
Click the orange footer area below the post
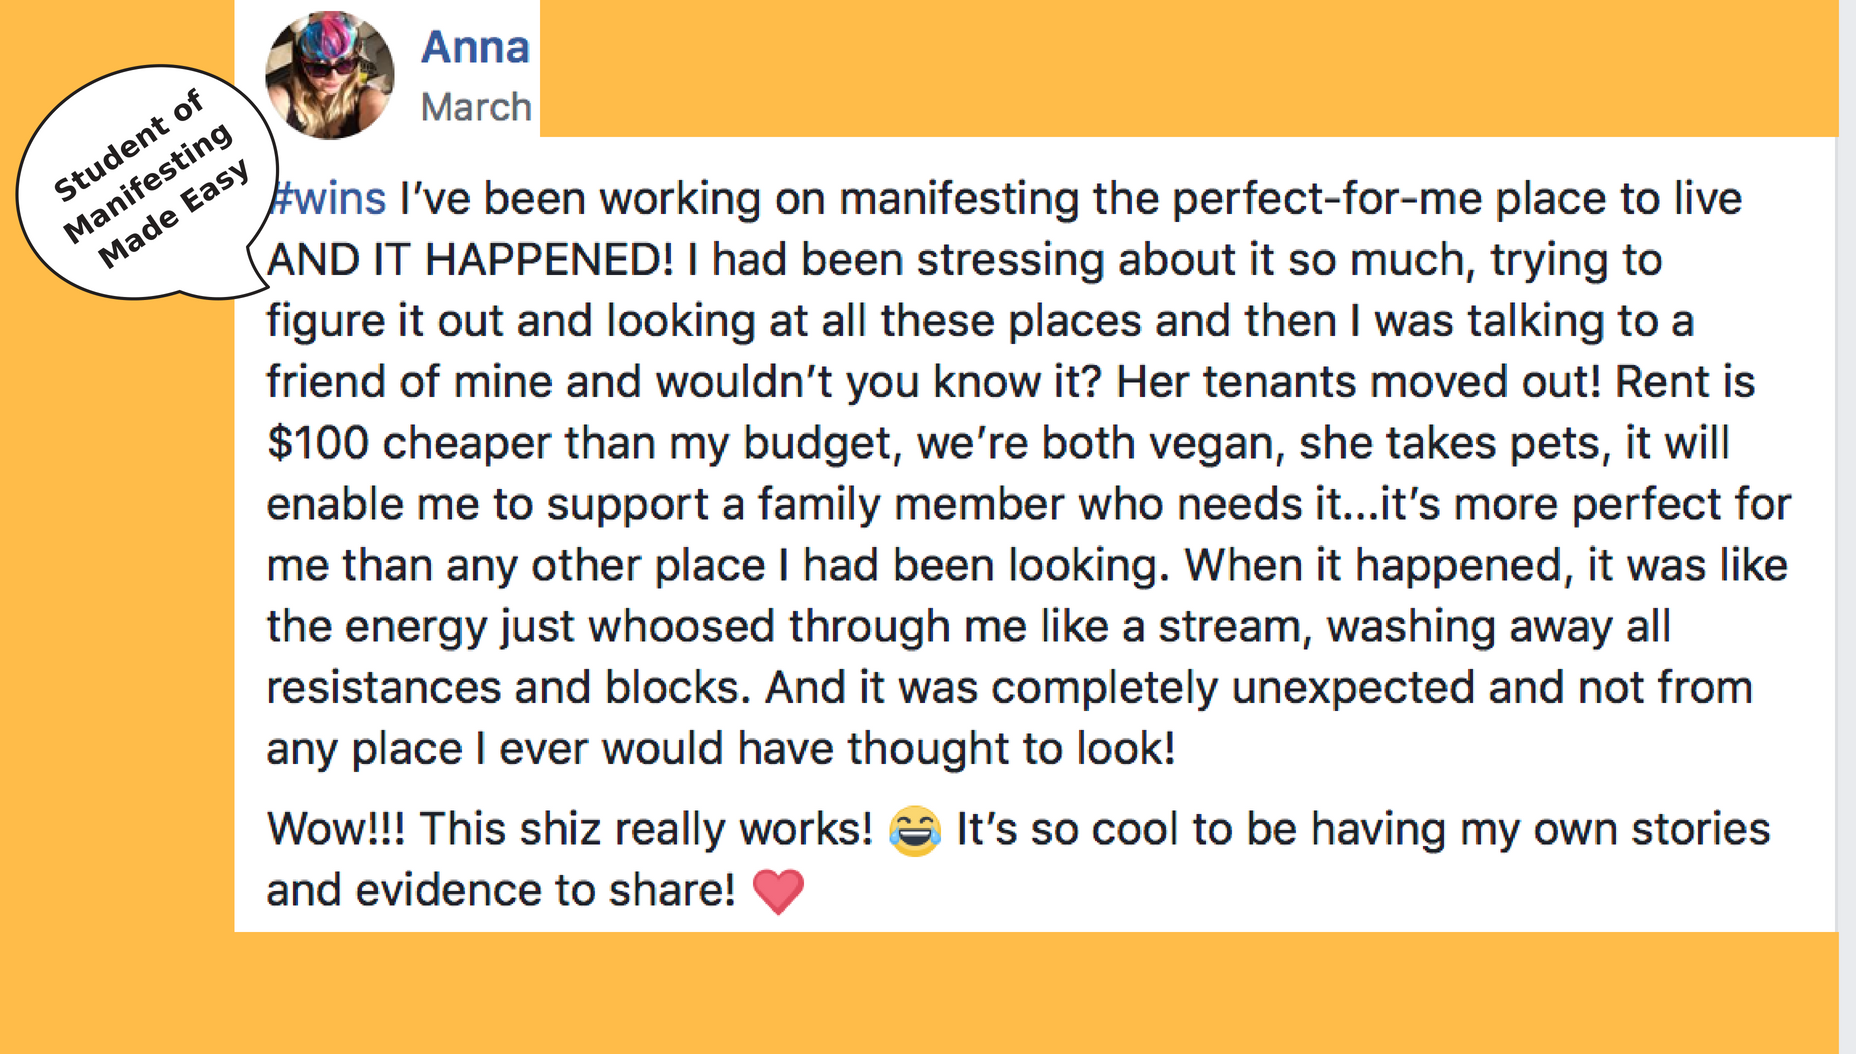(x=1036, y=992)
